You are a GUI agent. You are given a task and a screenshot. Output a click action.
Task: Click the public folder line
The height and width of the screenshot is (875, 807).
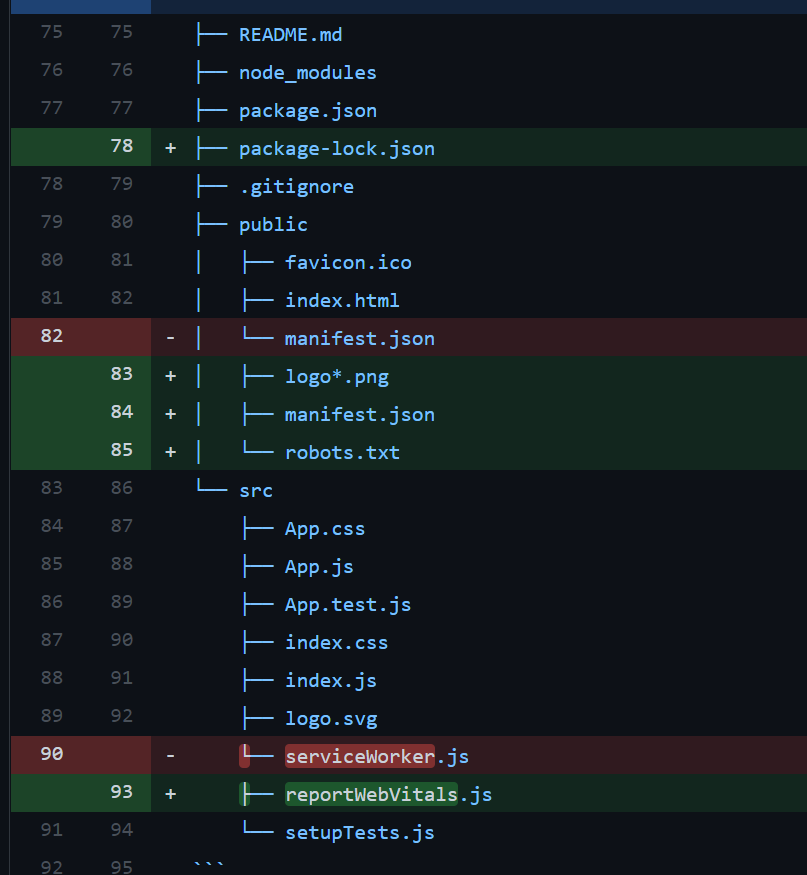click(x=273, y=224)
